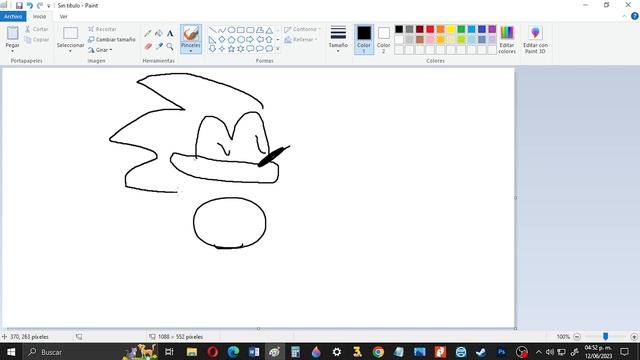Open Photoshop from taskbar
This screenshot has width=640, height=360.
[502, 352]
